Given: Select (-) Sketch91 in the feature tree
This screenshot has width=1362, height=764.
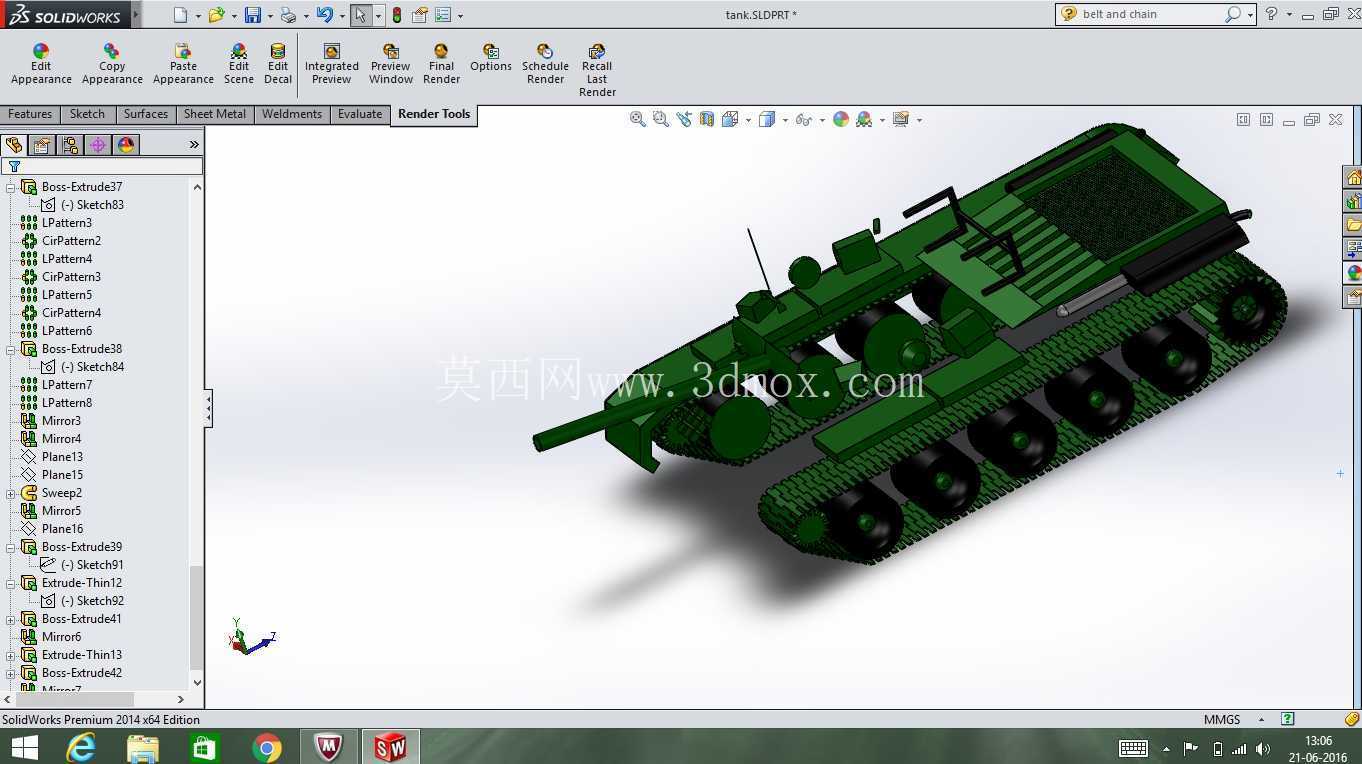Looking at the screenshot, I should pyautogui.click(x=92, y=565).
